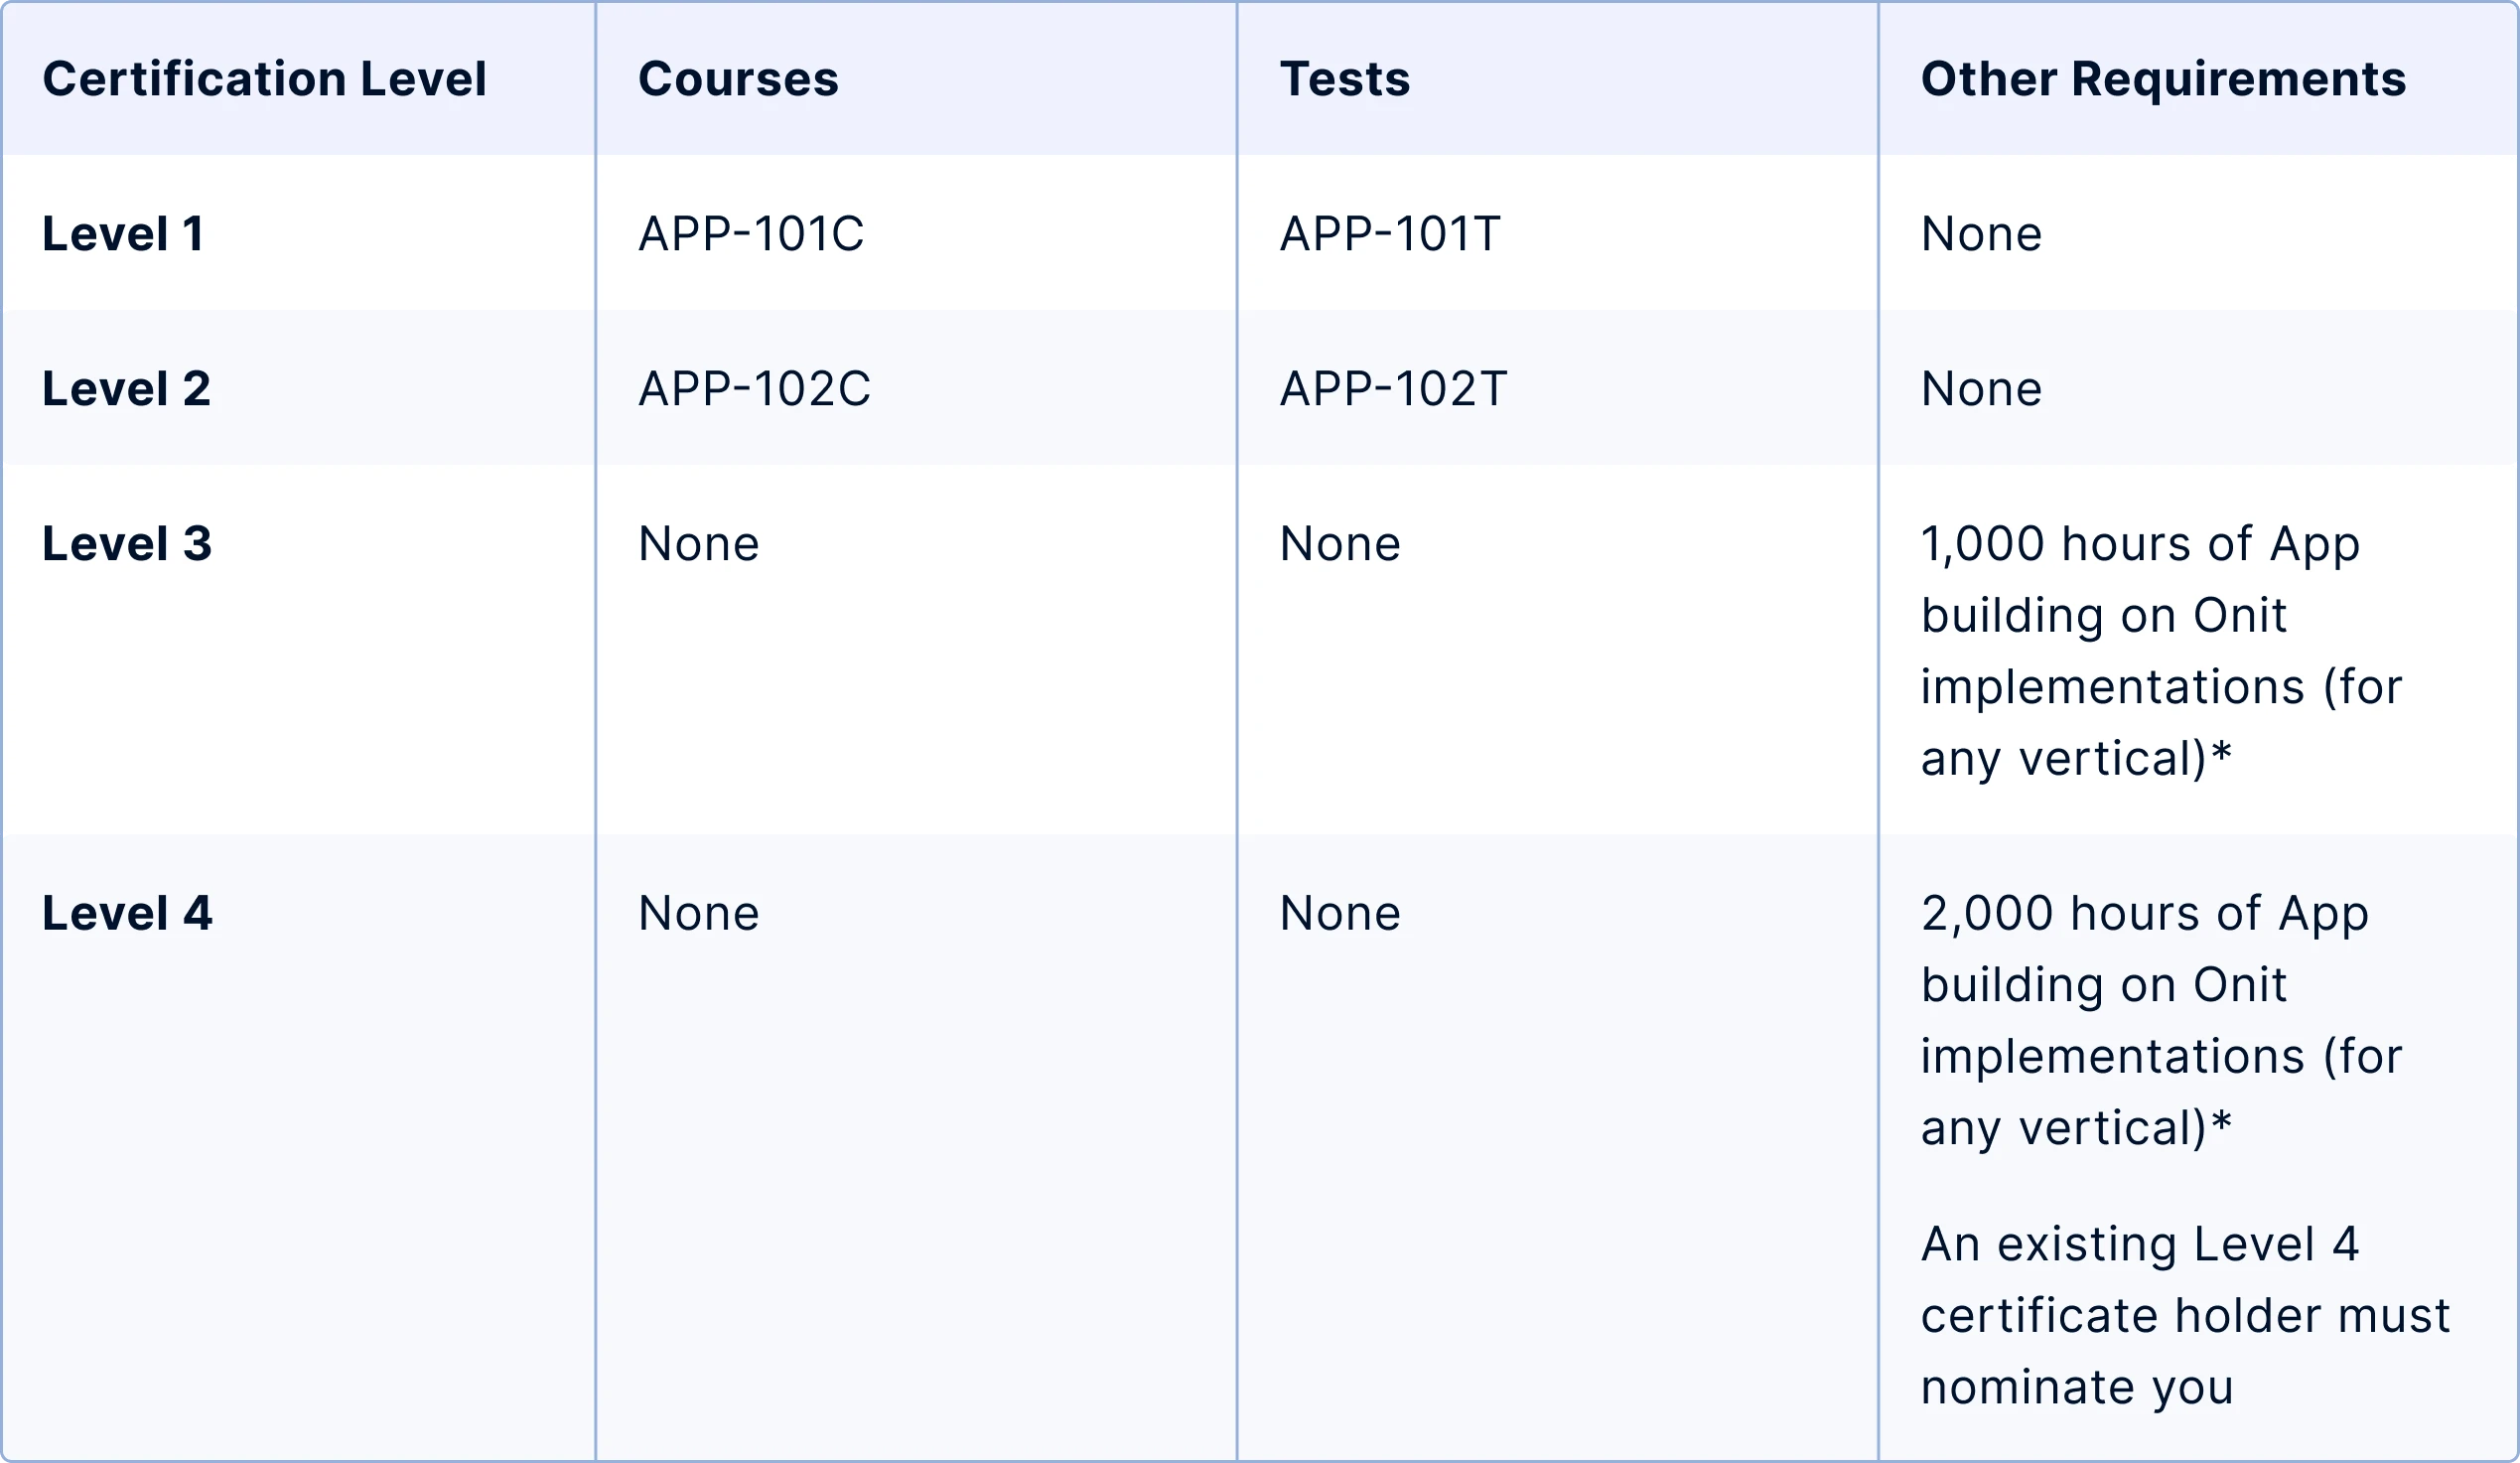This screenshot has height=1463, width=2520.
Task: Click the Level 1 row label
Action: [123, 234]
